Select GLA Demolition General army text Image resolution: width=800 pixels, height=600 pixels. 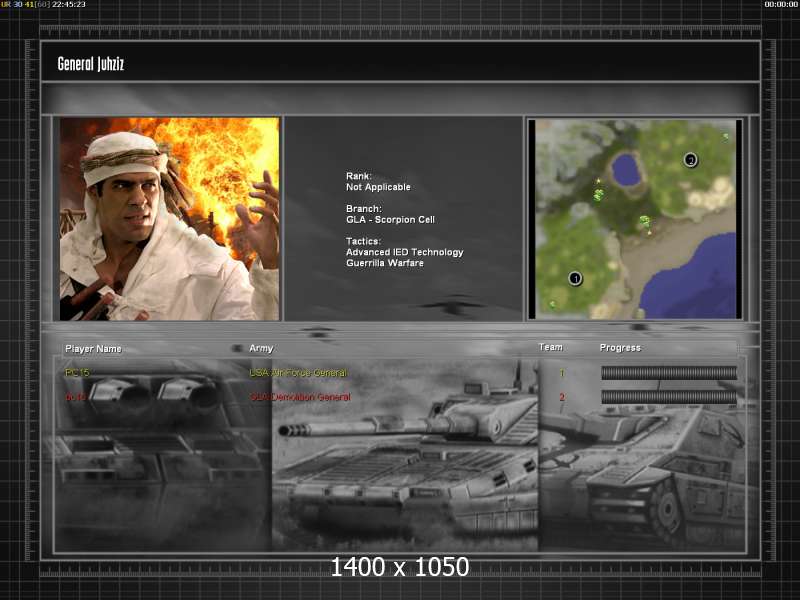point(301,397)
